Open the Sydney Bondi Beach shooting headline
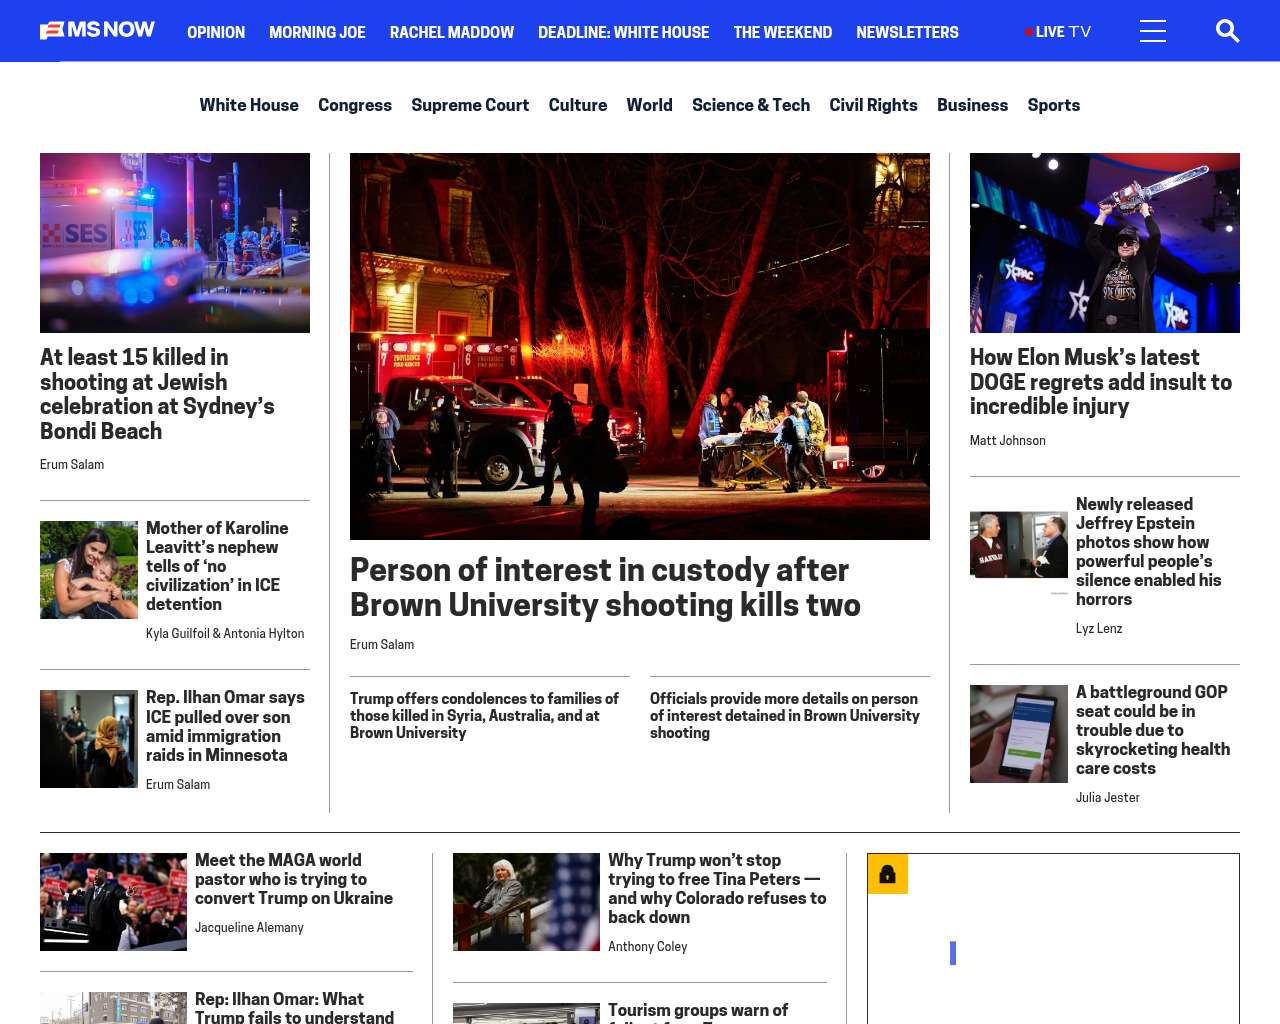Image resolution: width=1280 pixels, height=1024 pixels. pos(157,393)
